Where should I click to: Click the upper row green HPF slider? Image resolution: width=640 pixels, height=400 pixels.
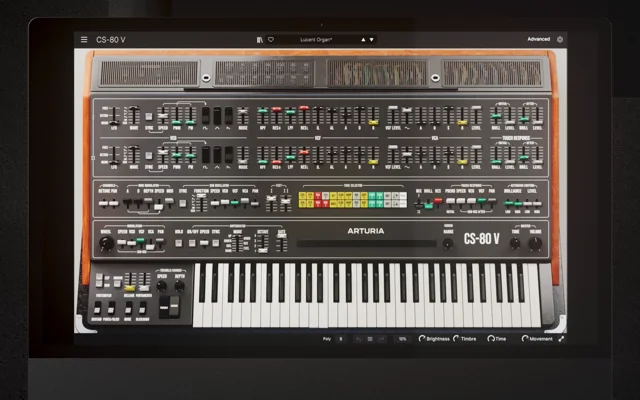click(263, 116)
